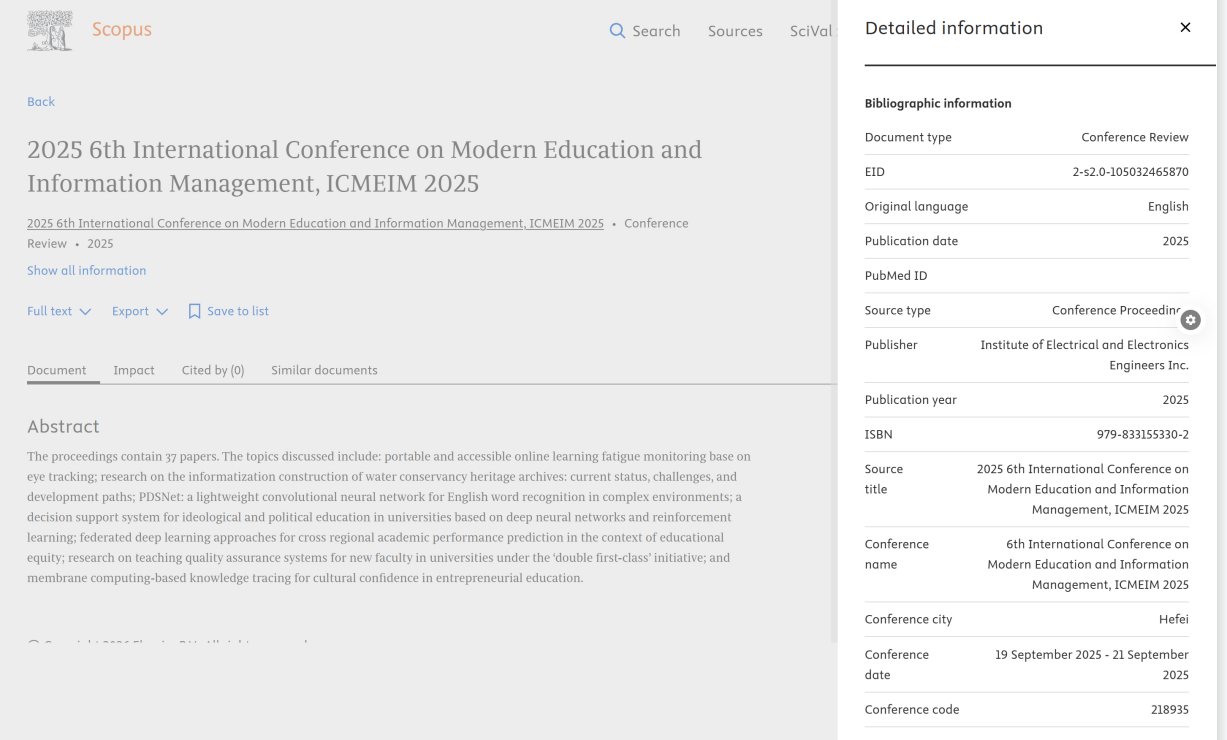1227x740 pixels.
Task: Expand the Full text dropdown
Action: 50,312
